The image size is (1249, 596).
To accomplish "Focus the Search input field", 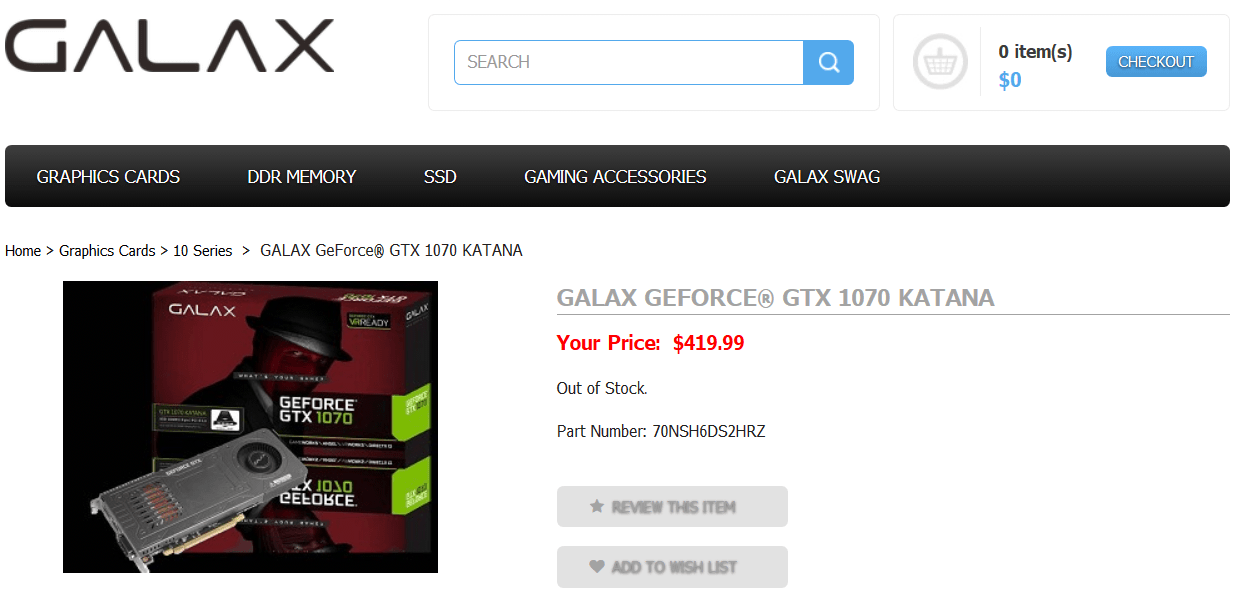I will pos(629,62).
